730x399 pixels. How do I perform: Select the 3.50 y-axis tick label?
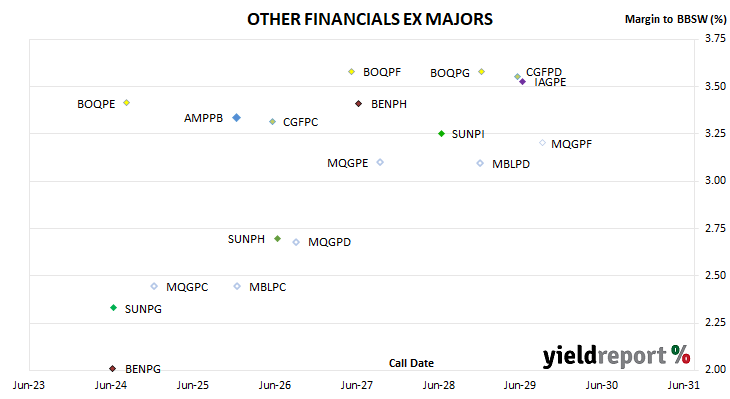click(x=716, y=86)
